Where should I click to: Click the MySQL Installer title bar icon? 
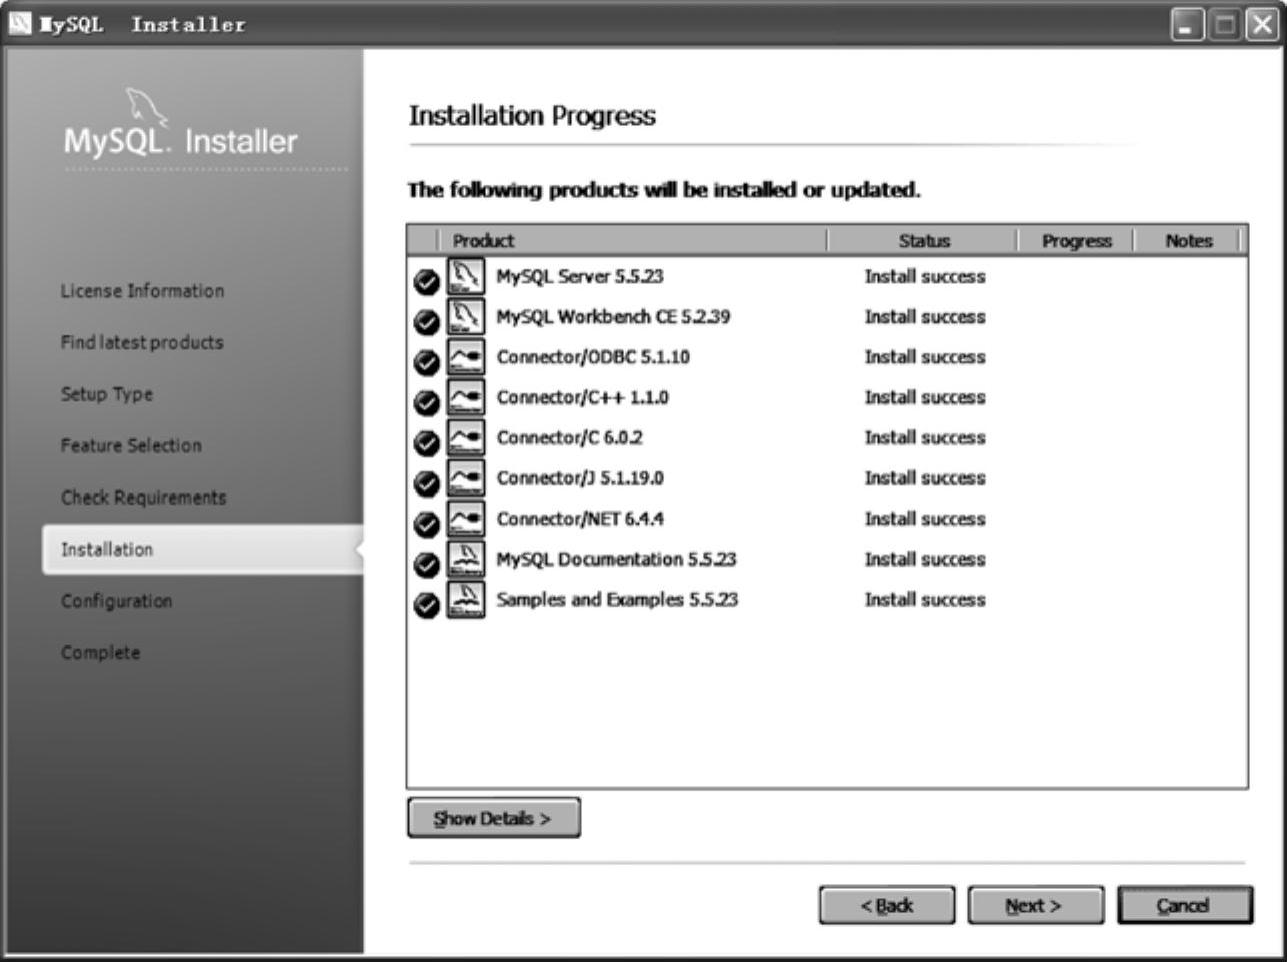tap(20, 24)
